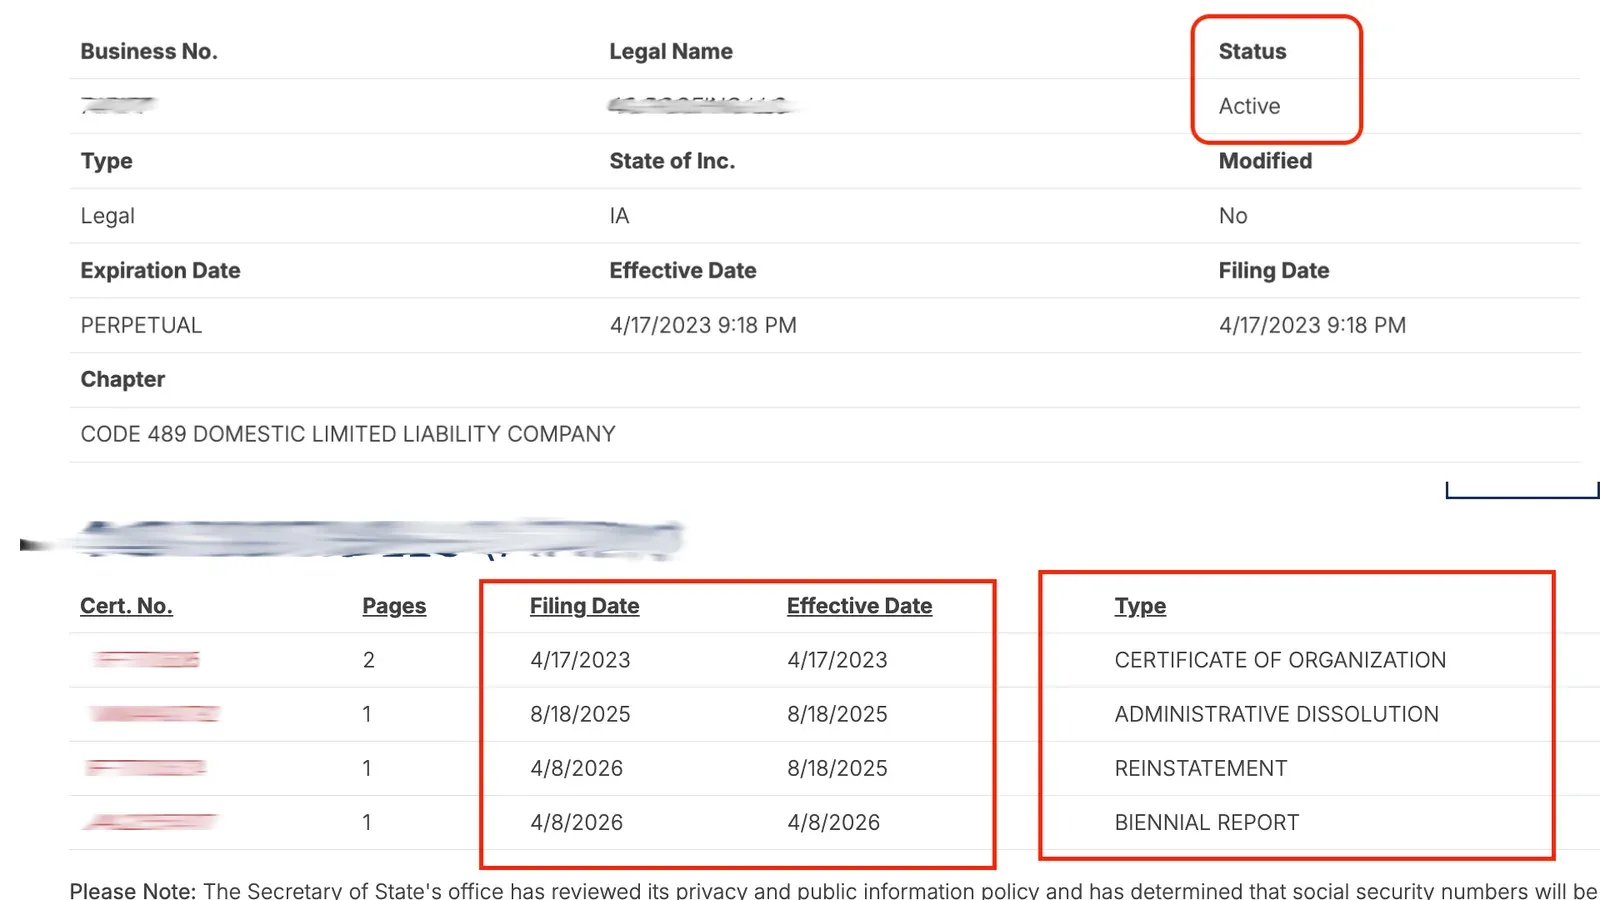Click the page count '2' for Certificate of Organization
The height and width of the screenshot is (900, 1600).
[x=368, y=660]
